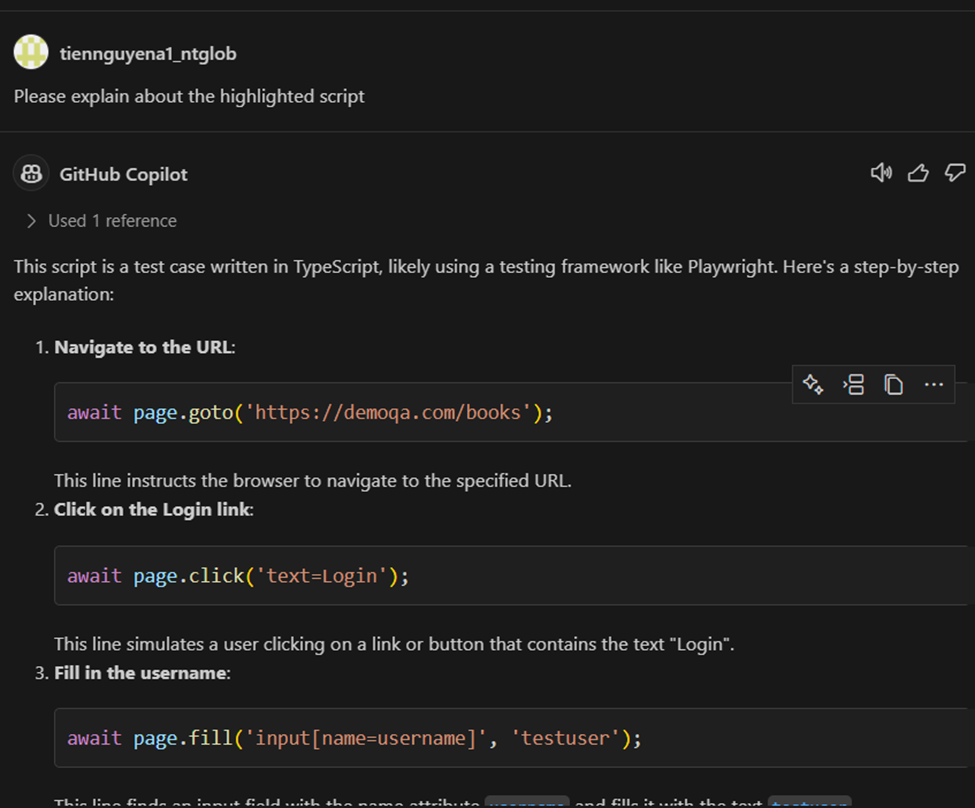Viewport: 975px width, 808px height.
Task: Click the GitHub Copilot avatar icon
Action: tap(31, 174)
